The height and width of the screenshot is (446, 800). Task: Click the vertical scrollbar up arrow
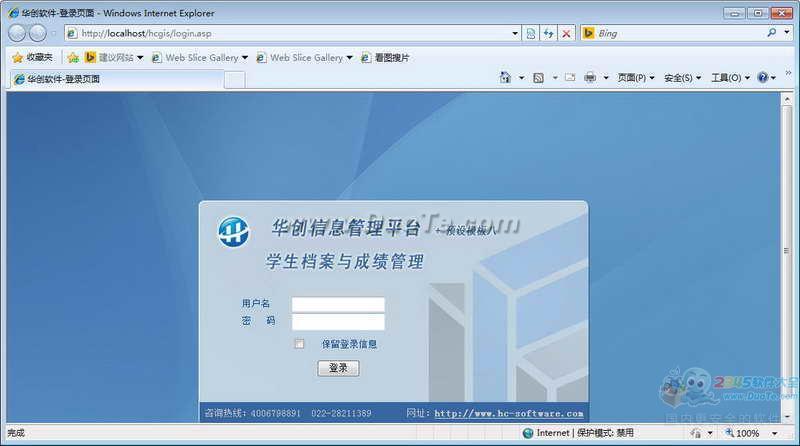[787, 99]
